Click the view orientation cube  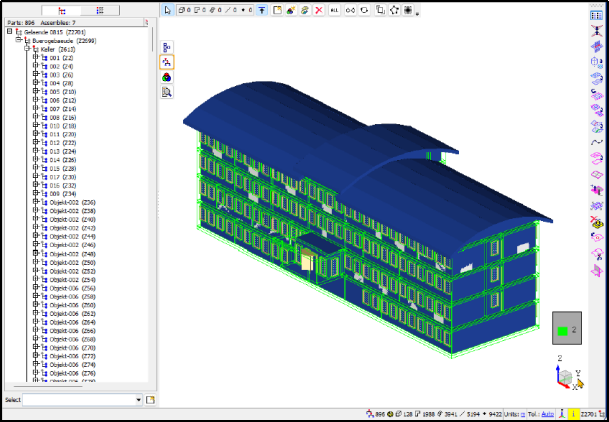click(x=566, y=378)
